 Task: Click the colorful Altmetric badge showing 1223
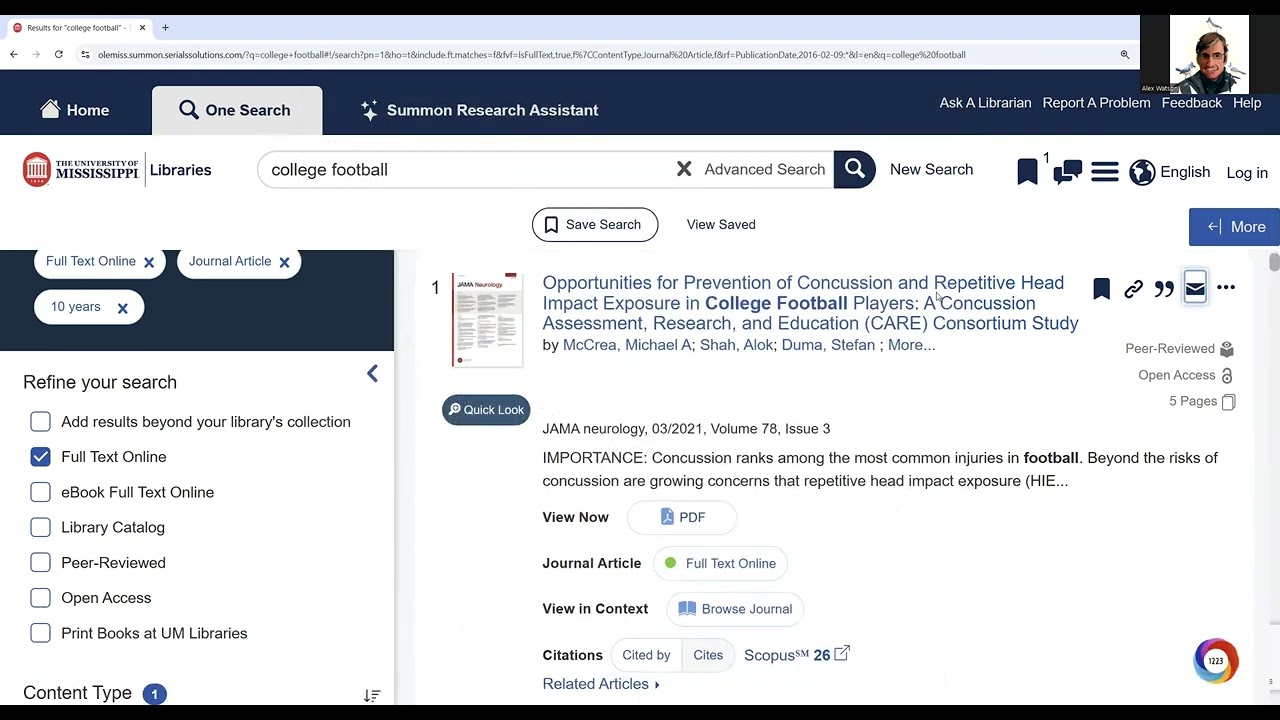1216,661
